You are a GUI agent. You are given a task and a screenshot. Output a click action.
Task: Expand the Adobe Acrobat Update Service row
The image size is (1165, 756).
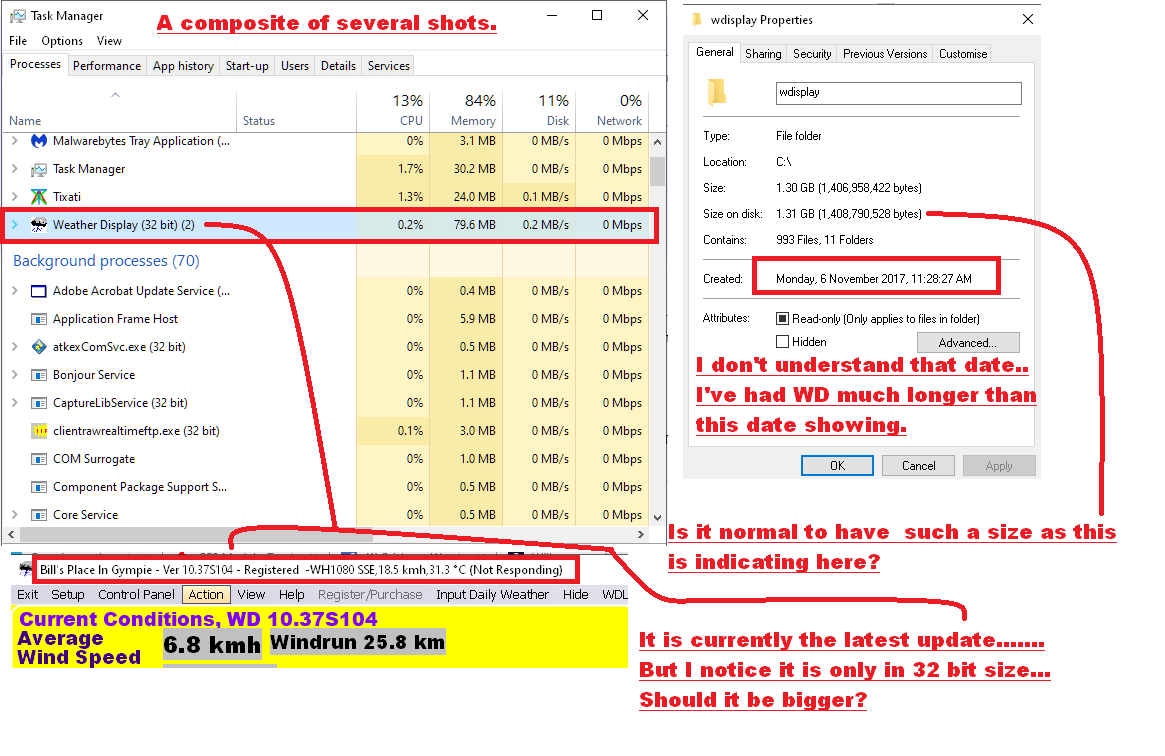pyautogui.click(x=15, y=291)
